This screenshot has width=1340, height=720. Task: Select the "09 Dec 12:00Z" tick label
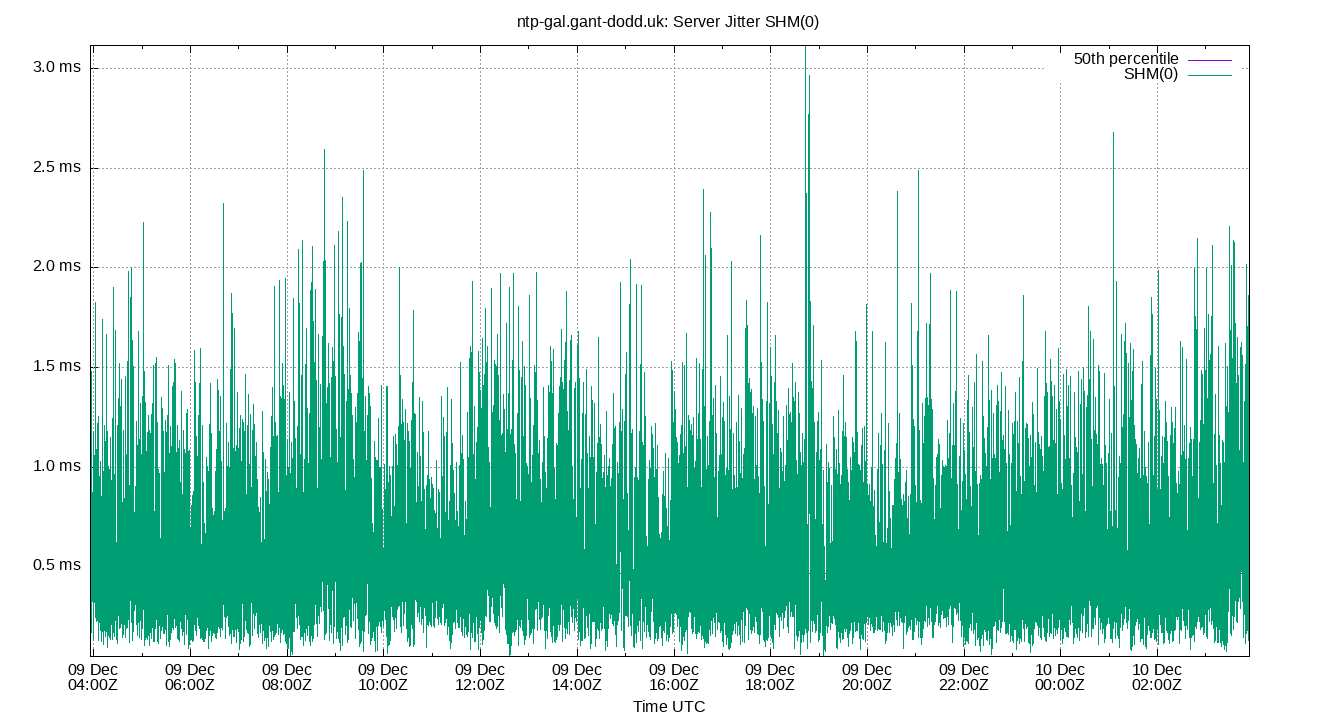point(481,674)
